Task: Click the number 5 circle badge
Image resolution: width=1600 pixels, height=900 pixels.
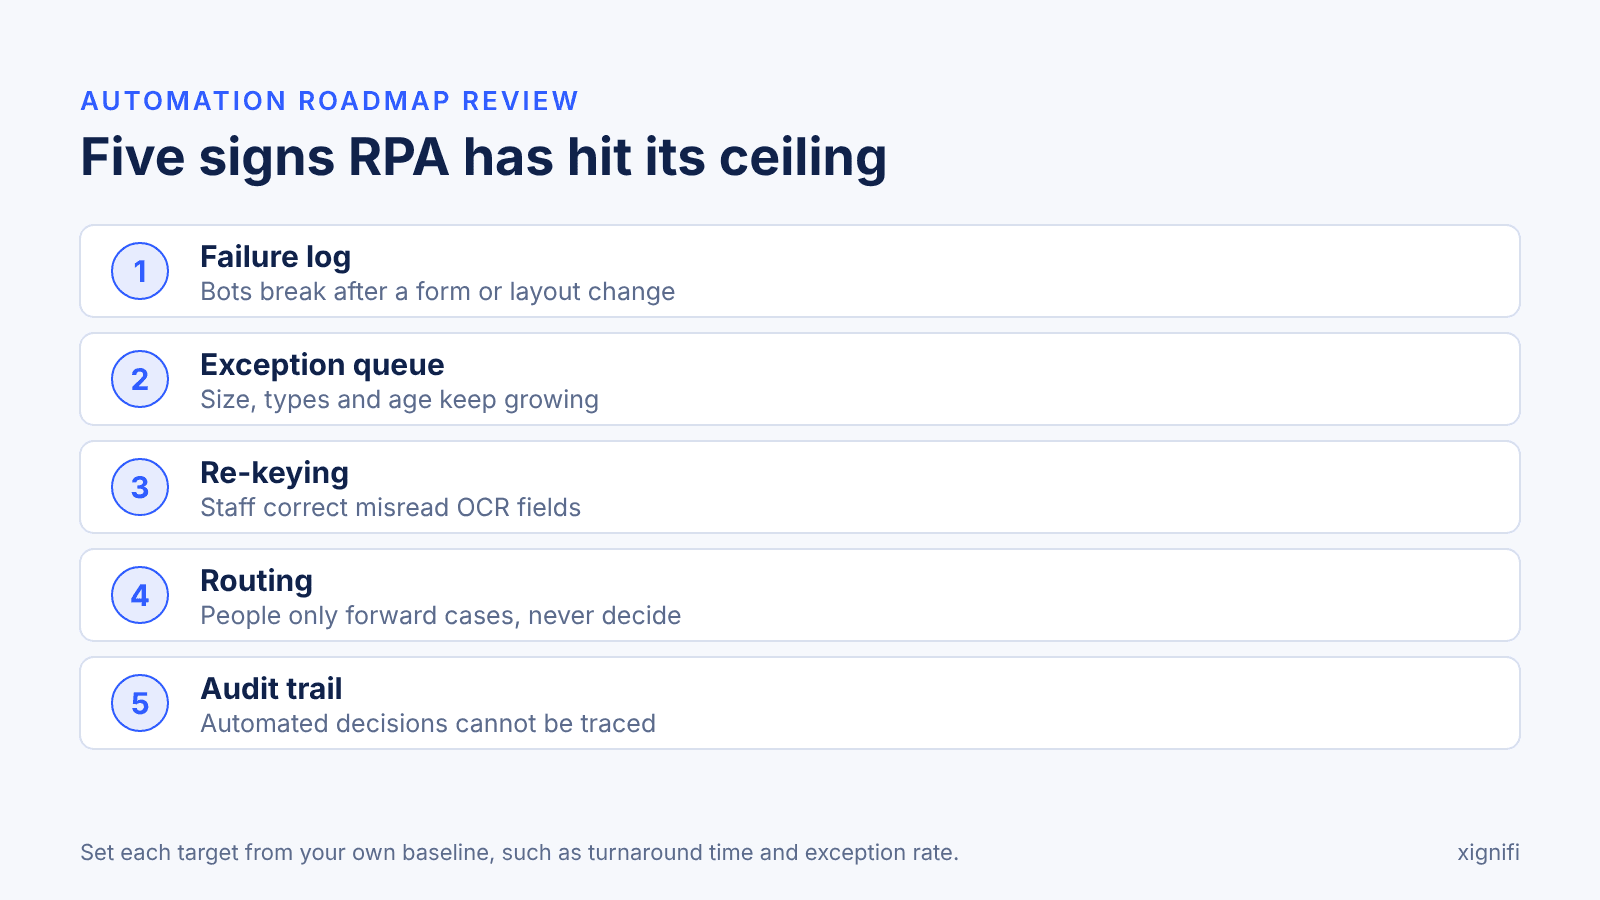Action: pyautogui.click(x=140, y=703)
